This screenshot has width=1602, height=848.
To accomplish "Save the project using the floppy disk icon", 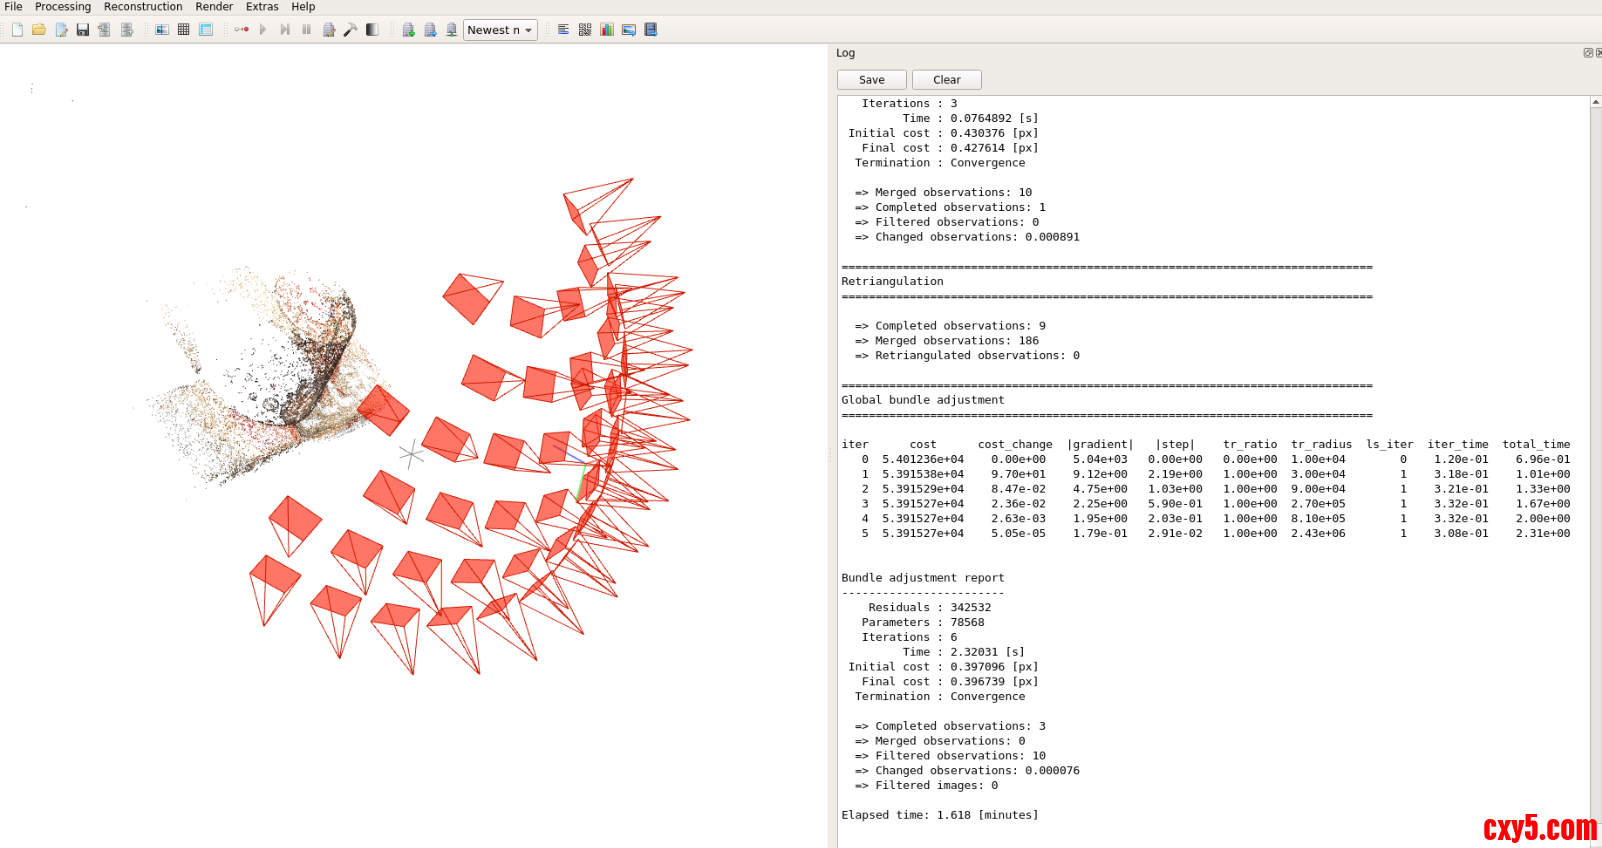I will pos(83,30).
